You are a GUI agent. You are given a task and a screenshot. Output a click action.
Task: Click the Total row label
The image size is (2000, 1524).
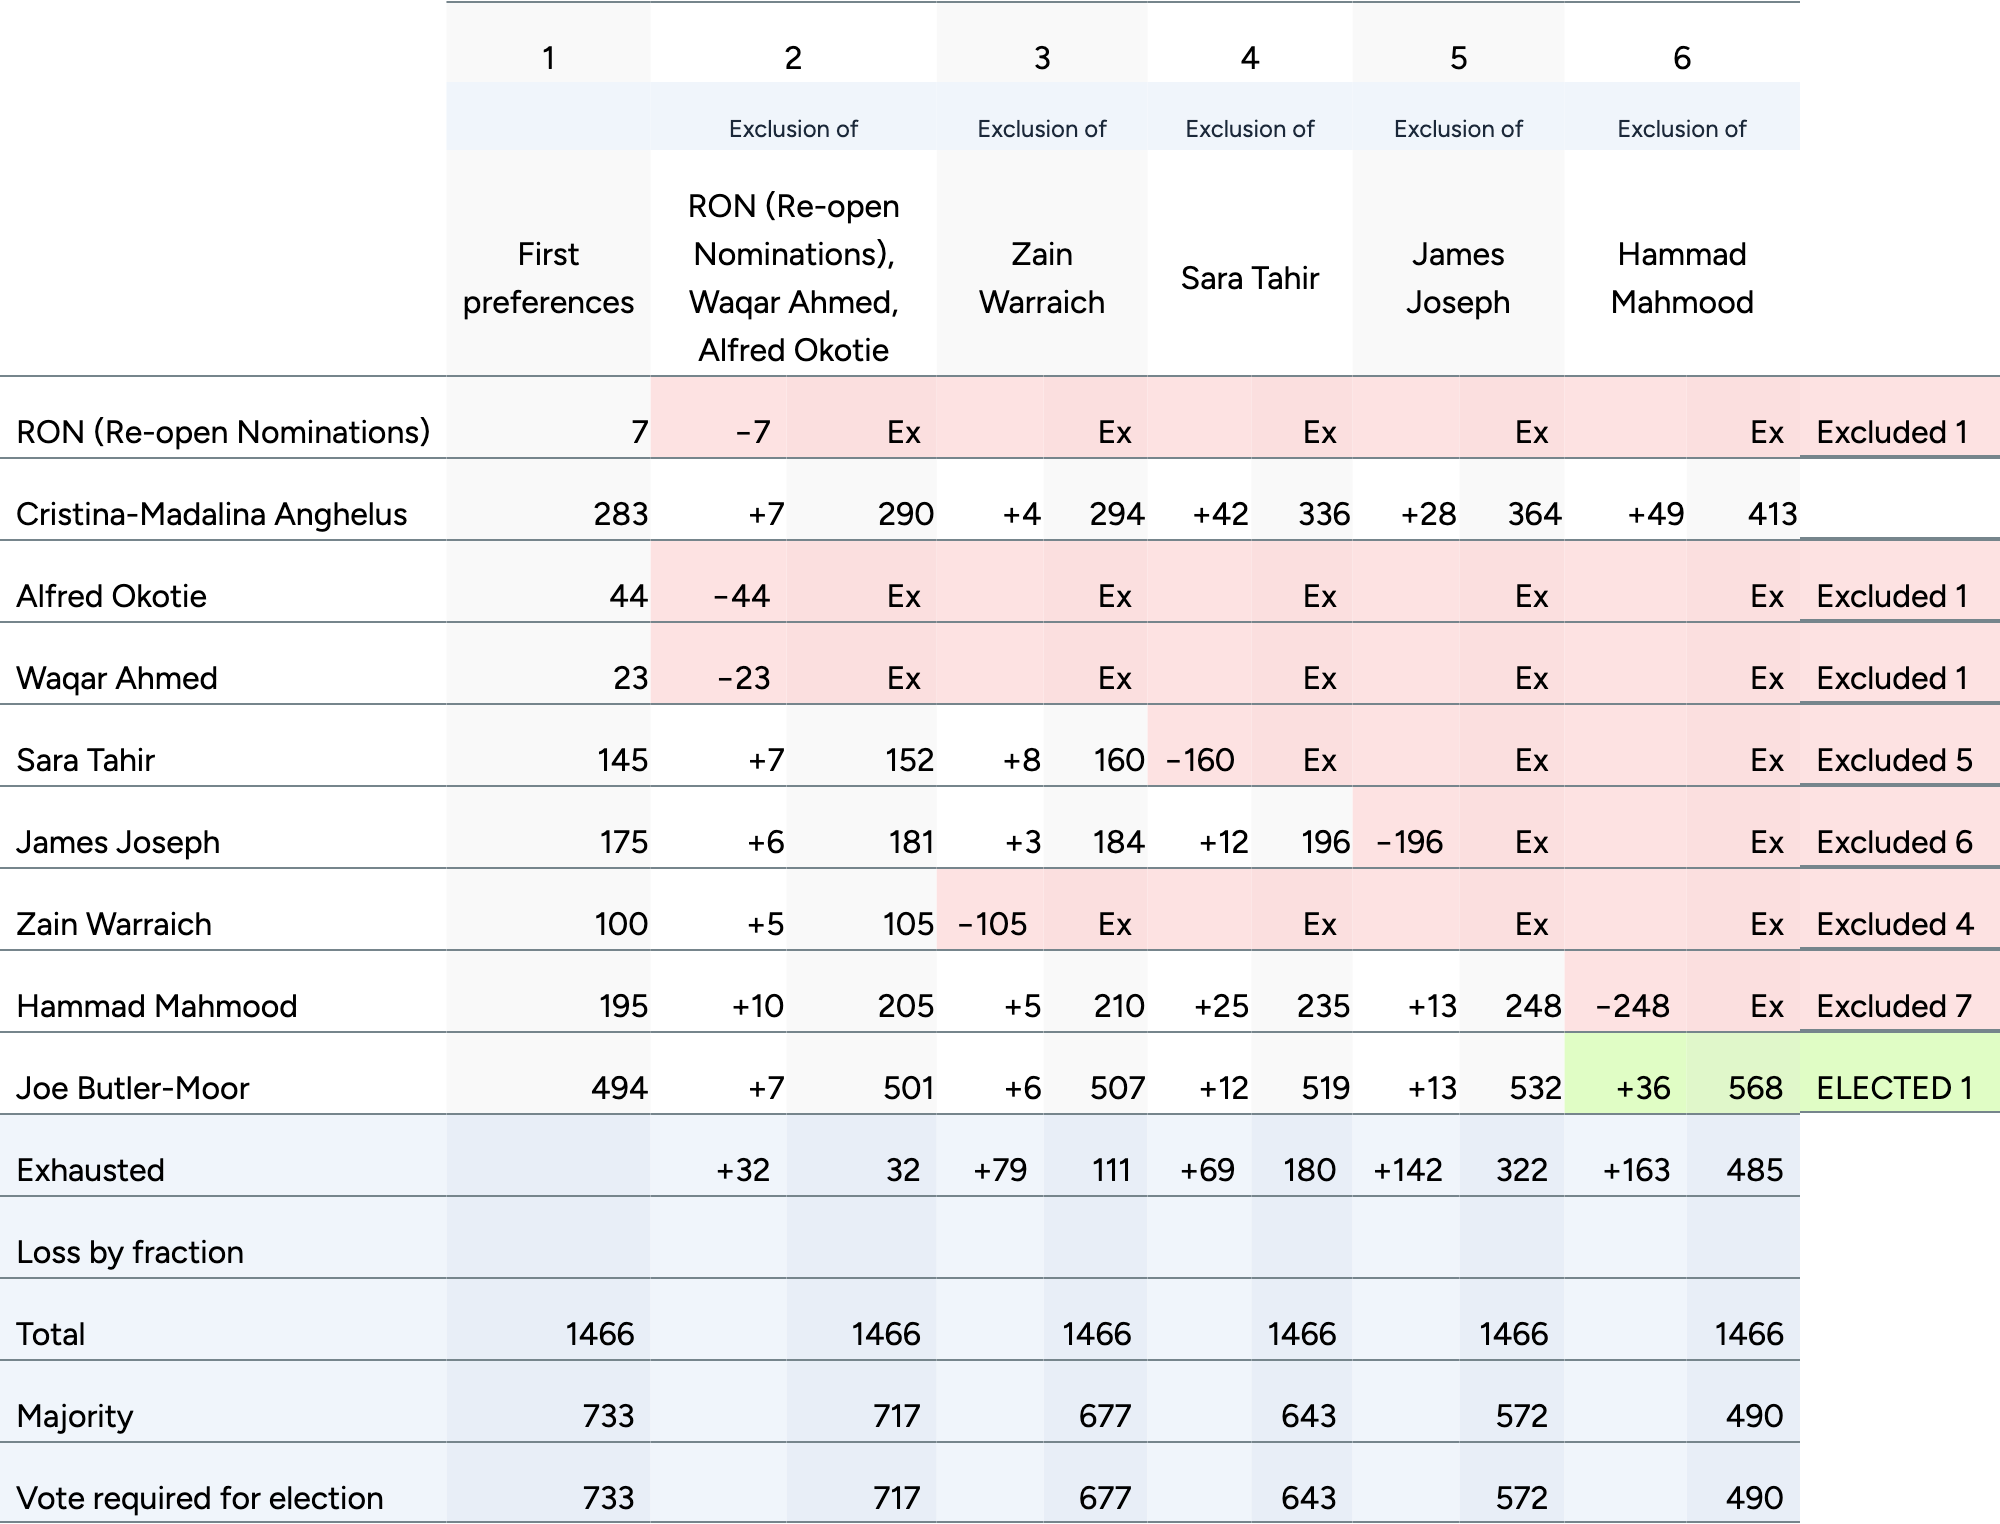click(x=50, y=1333)
